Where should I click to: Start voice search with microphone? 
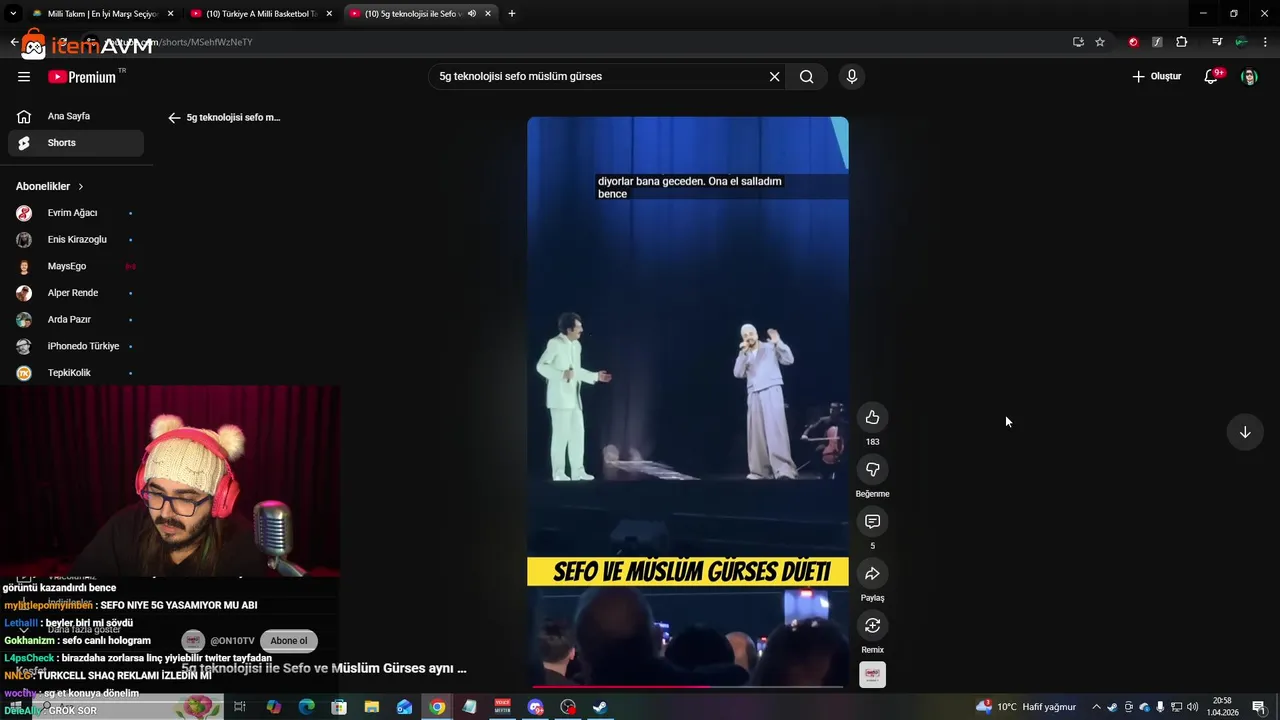point(852,77)
